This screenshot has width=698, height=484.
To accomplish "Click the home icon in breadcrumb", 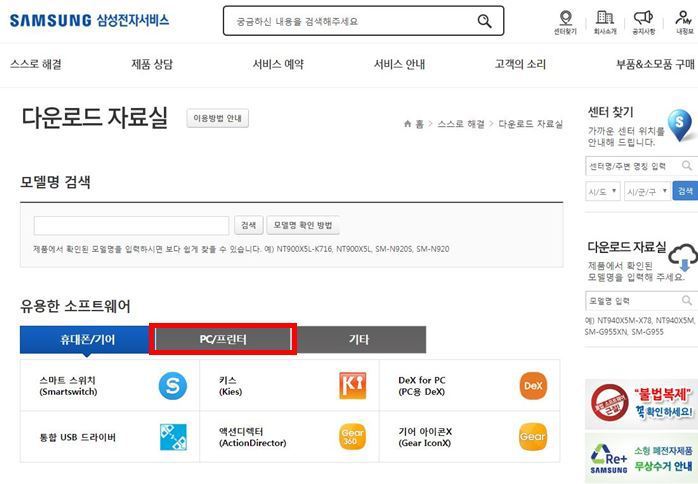I will click(407, 124).
